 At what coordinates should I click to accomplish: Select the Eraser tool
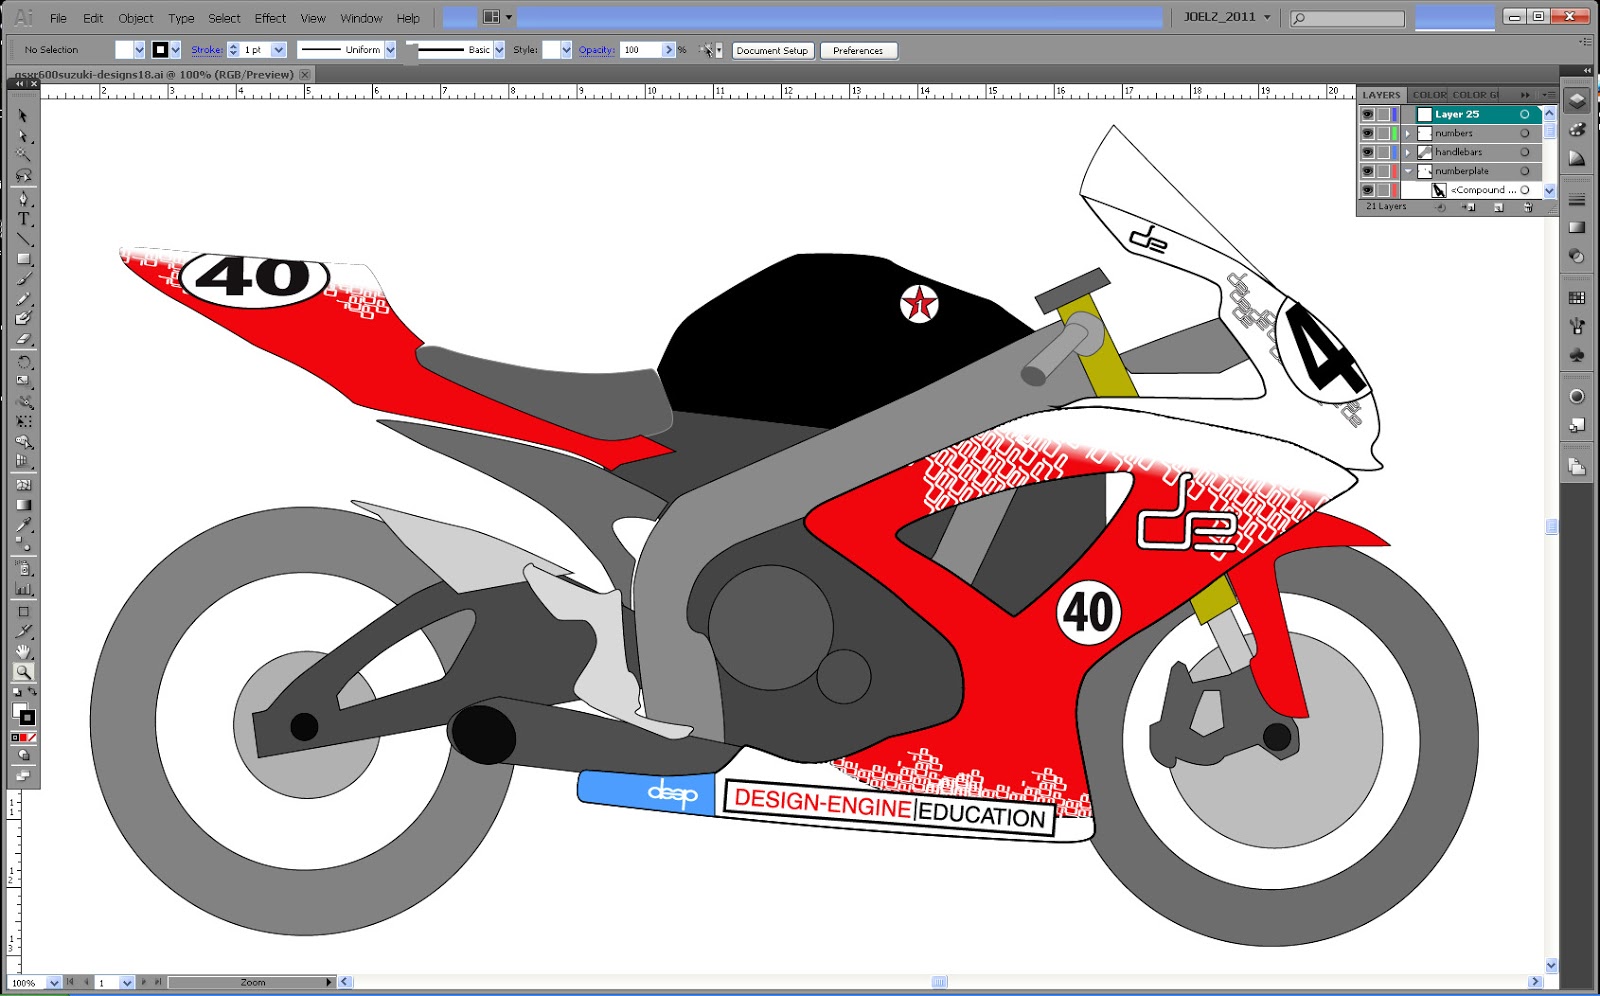coord(23,339)
